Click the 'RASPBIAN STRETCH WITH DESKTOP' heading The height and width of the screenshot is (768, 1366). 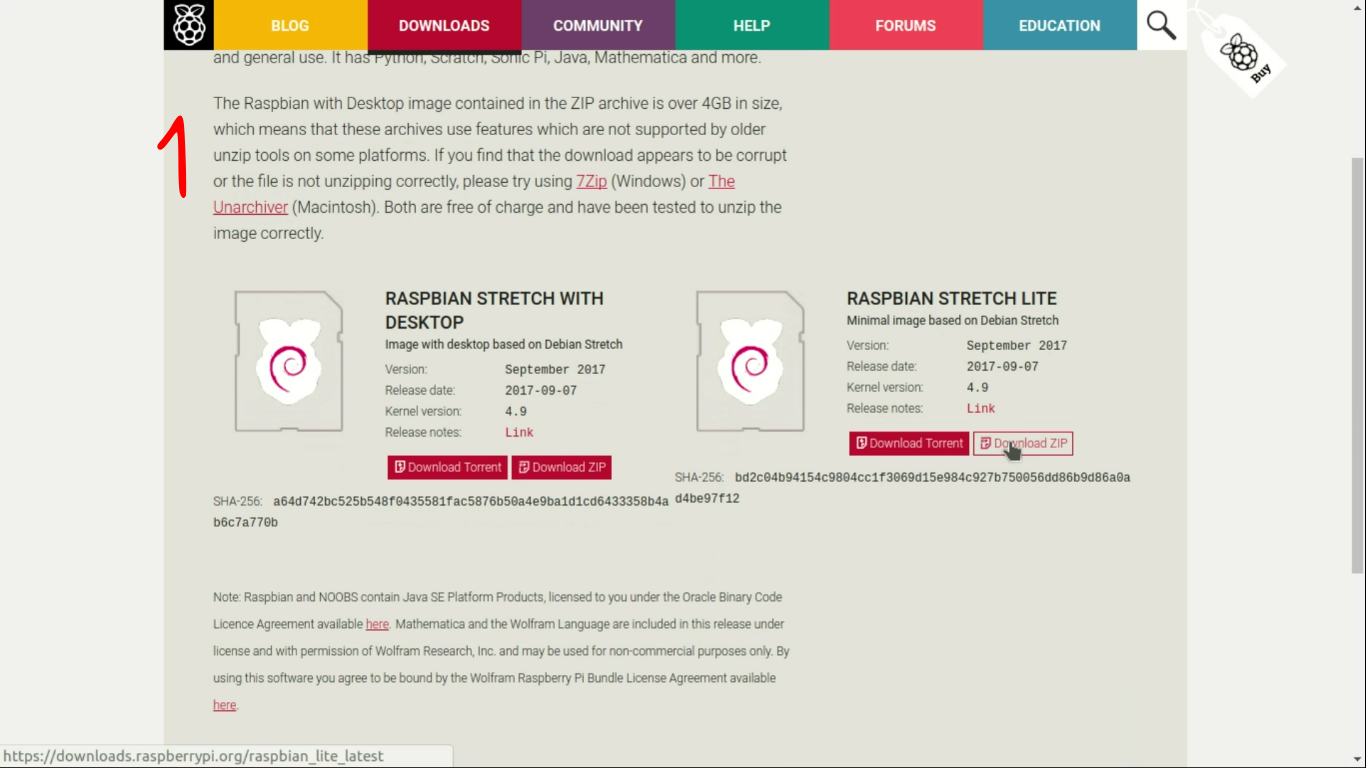pos(494,310)
